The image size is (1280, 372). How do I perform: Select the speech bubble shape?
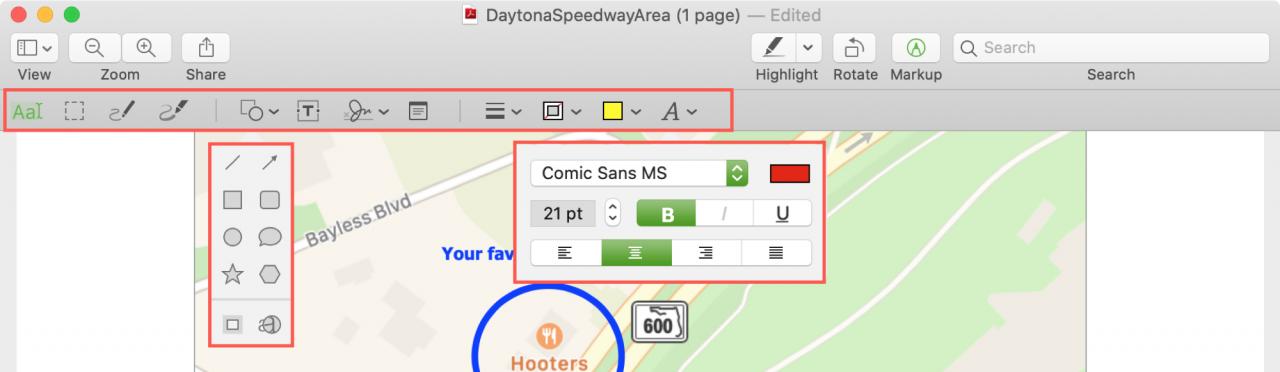[270, 237]
